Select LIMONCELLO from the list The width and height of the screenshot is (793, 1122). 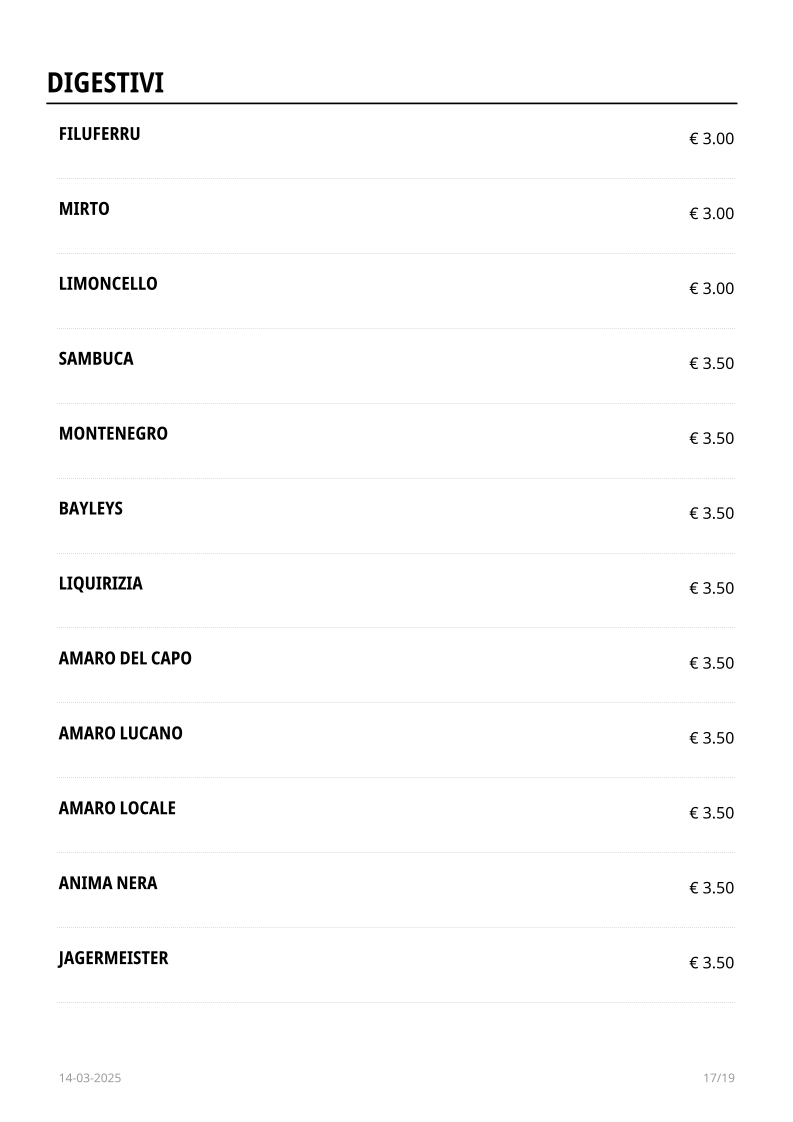108,284
